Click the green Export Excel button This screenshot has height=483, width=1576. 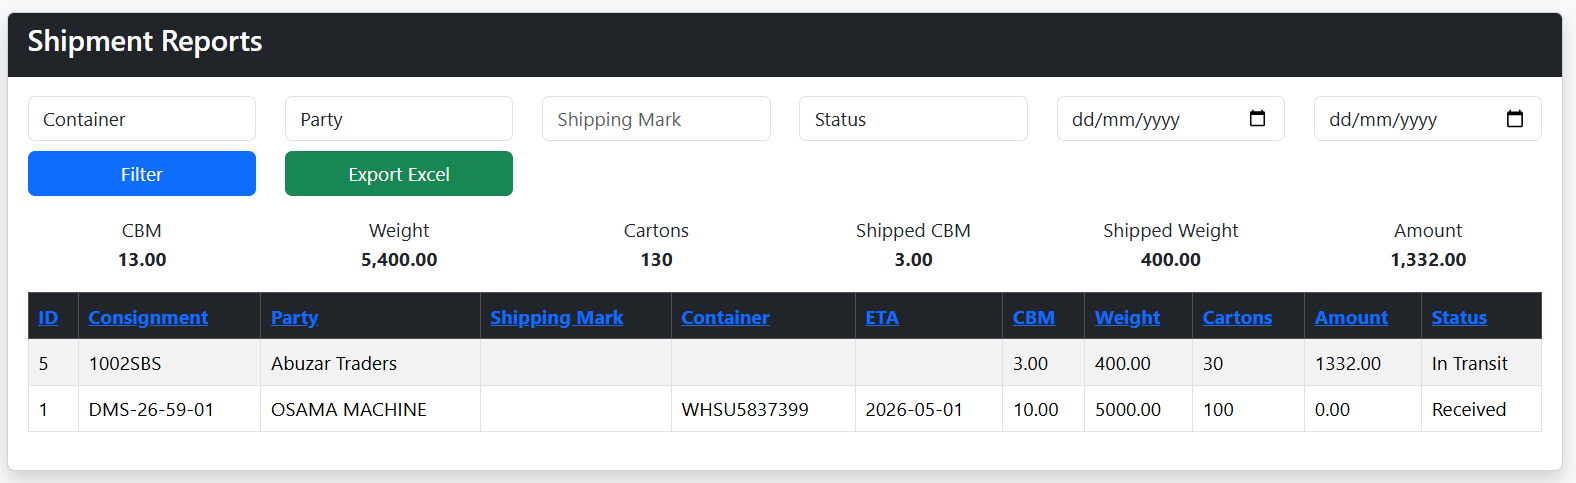tap(399, 174)
